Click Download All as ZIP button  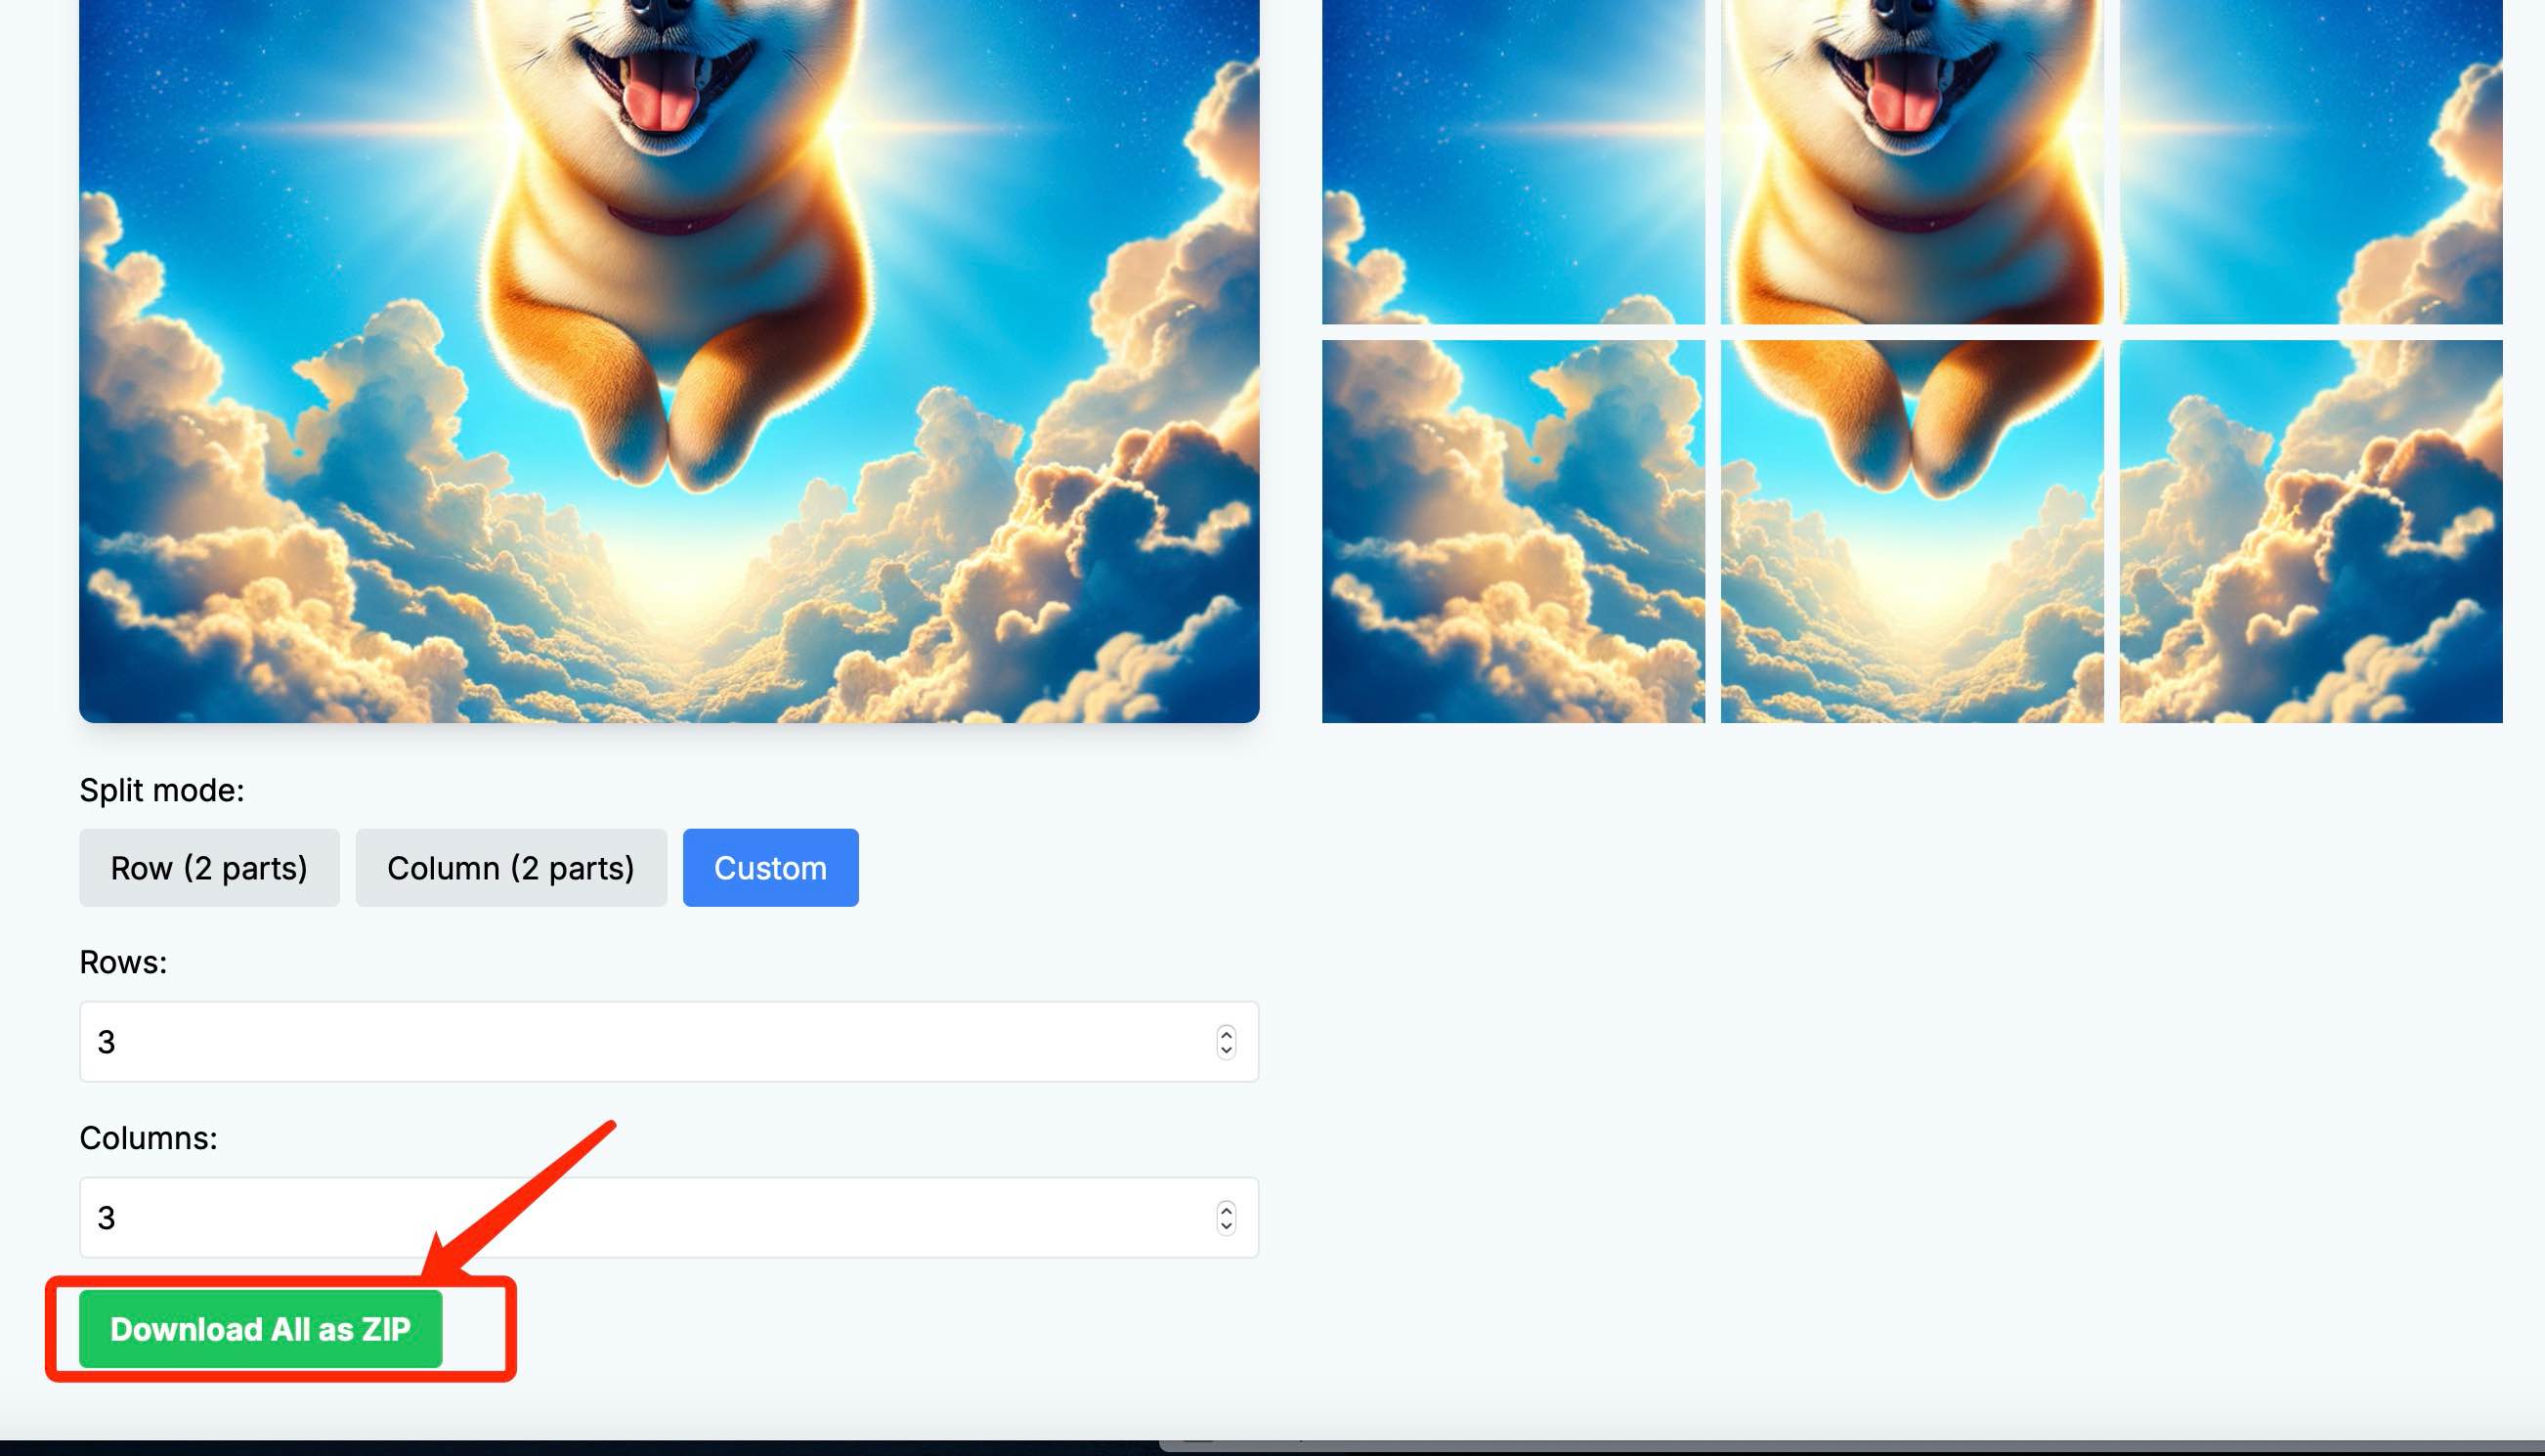click(x=260, y=1328)
